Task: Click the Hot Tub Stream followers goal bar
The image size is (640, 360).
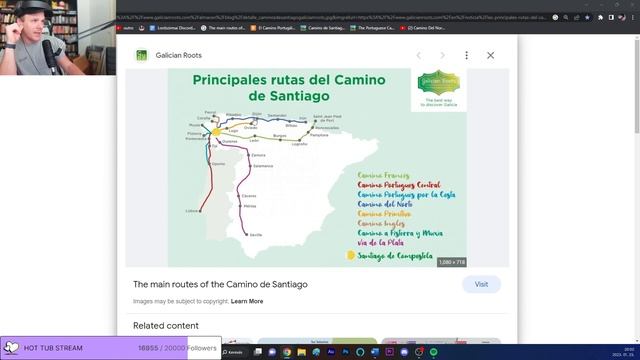Action: (x=111, y=348)
